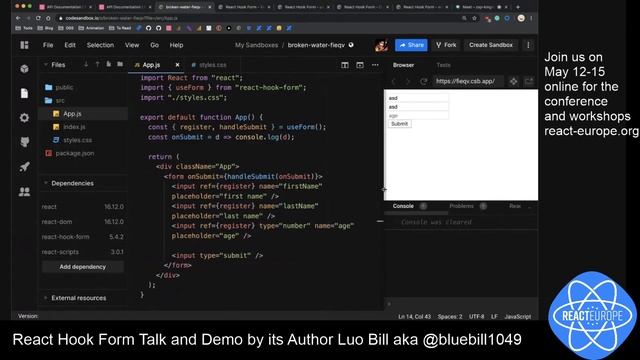This screenshot has height=360, width=640.
Task: Click the age input in preview form
Action: pyautogui.click(x=418, y=116)
